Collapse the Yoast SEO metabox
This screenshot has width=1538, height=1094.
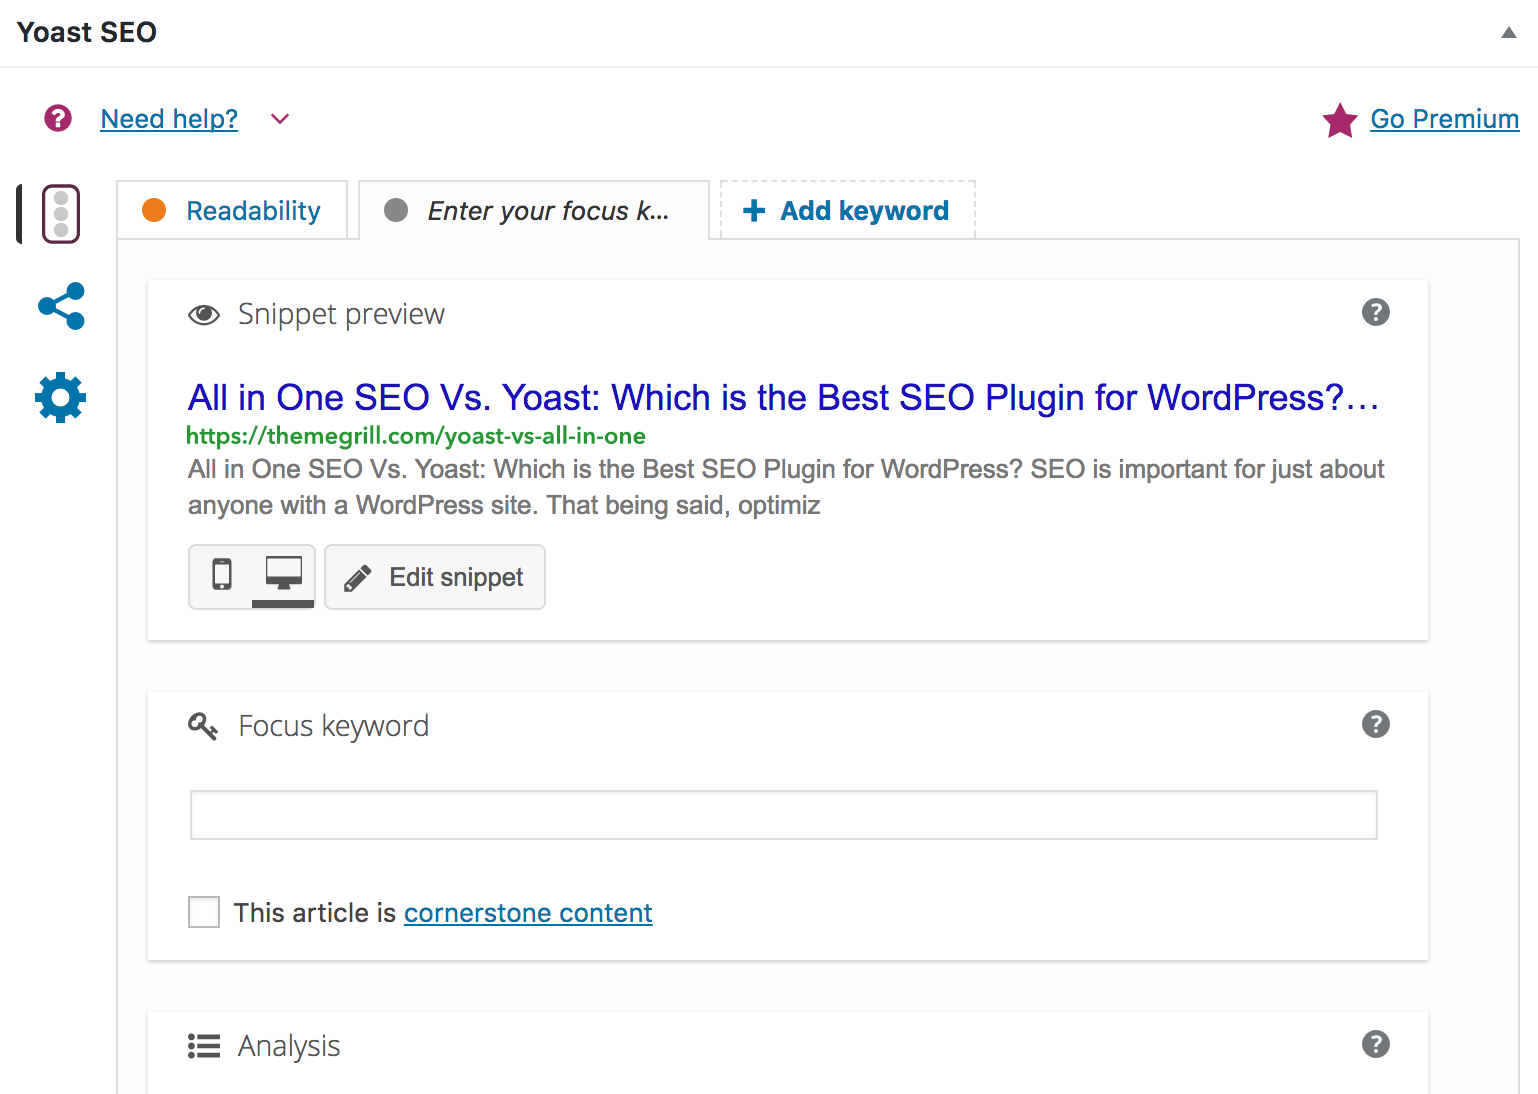click(1508, 33)
